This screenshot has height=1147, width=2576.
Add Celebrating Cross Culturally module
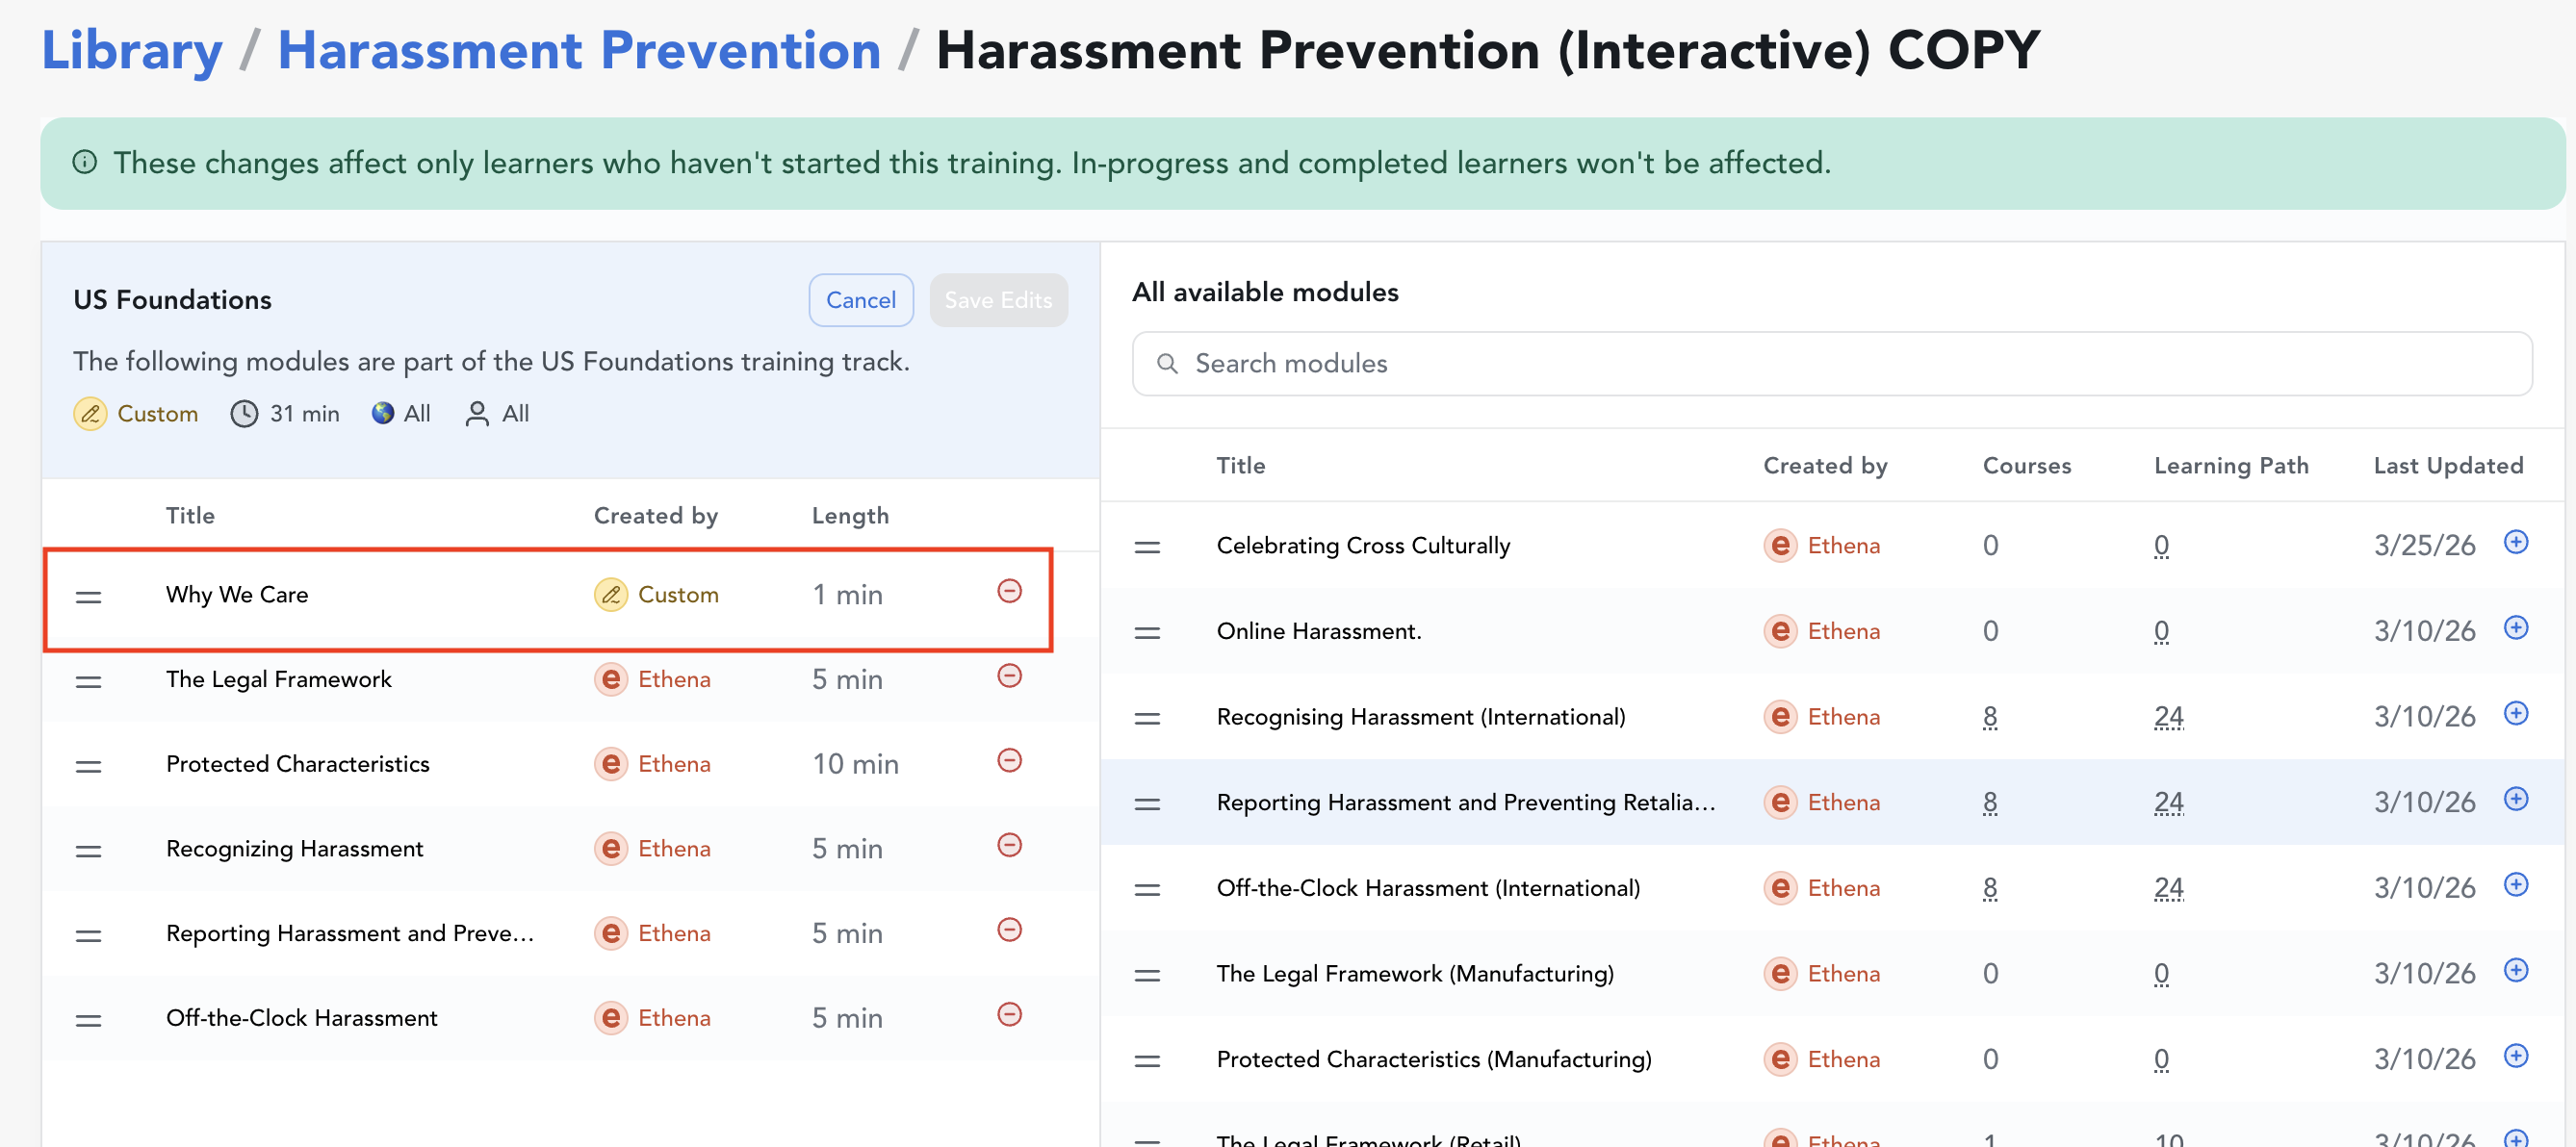click(2515, 542)
